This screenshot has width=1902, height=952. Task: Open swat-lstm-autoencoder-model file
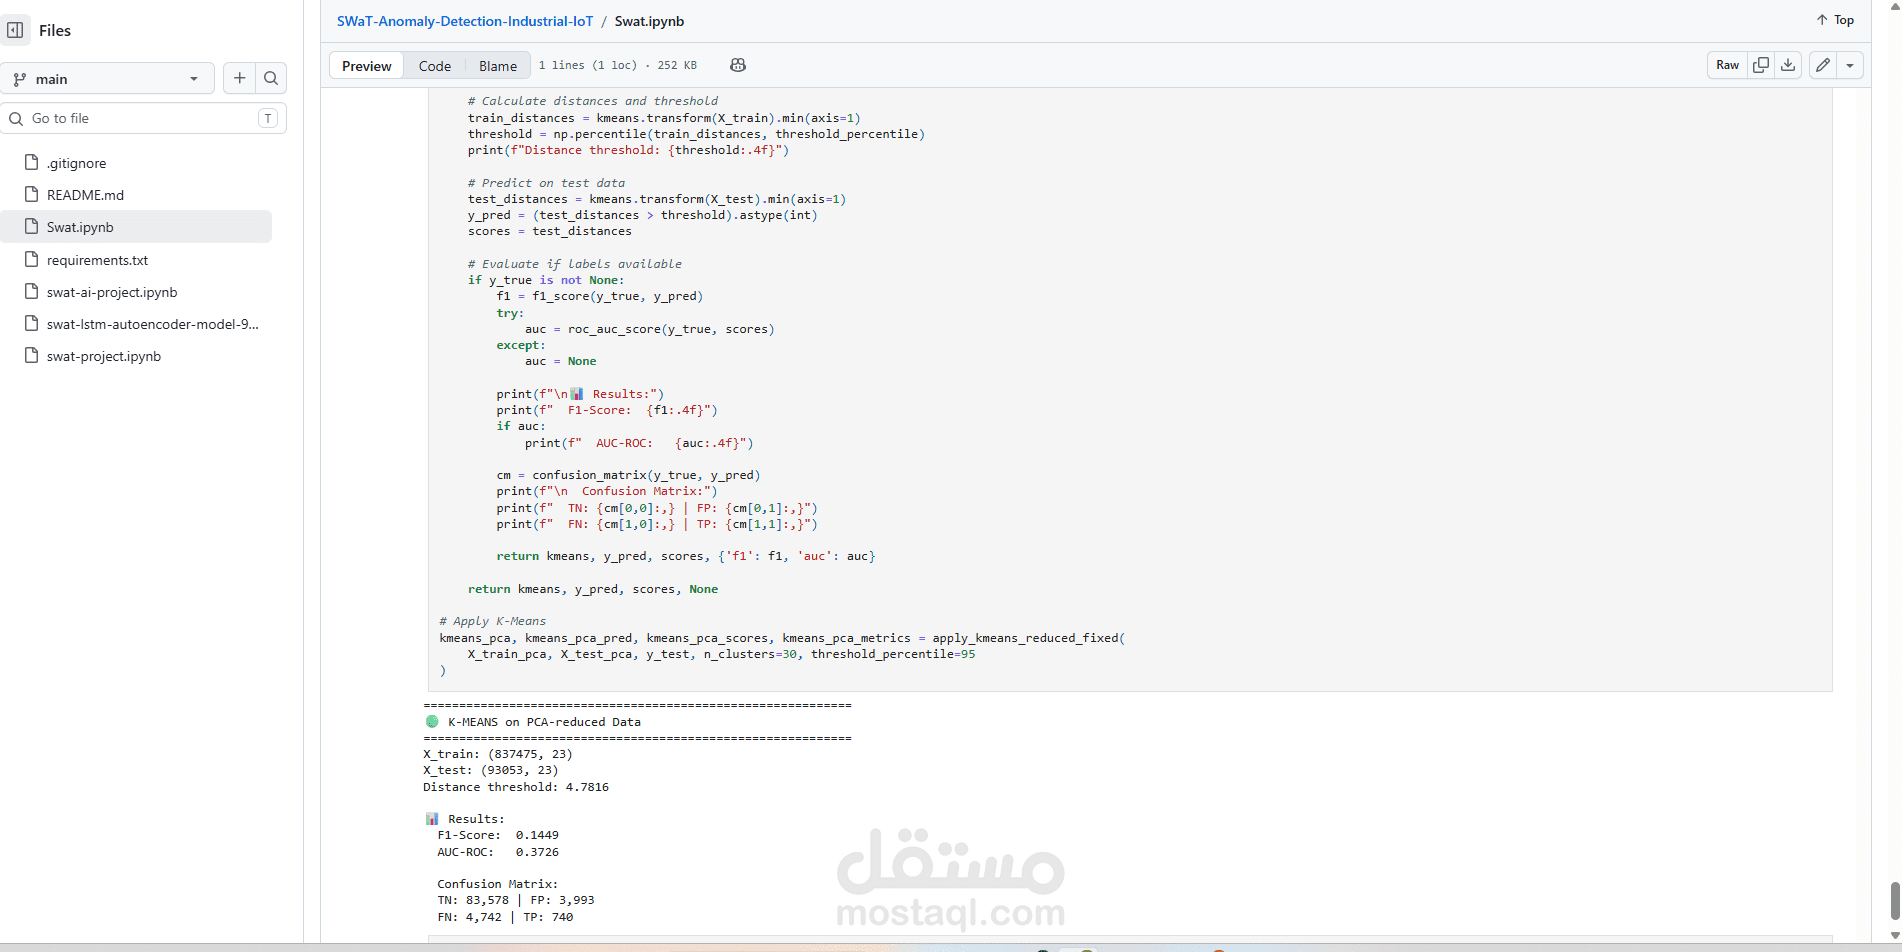click(x=136, y=324)
